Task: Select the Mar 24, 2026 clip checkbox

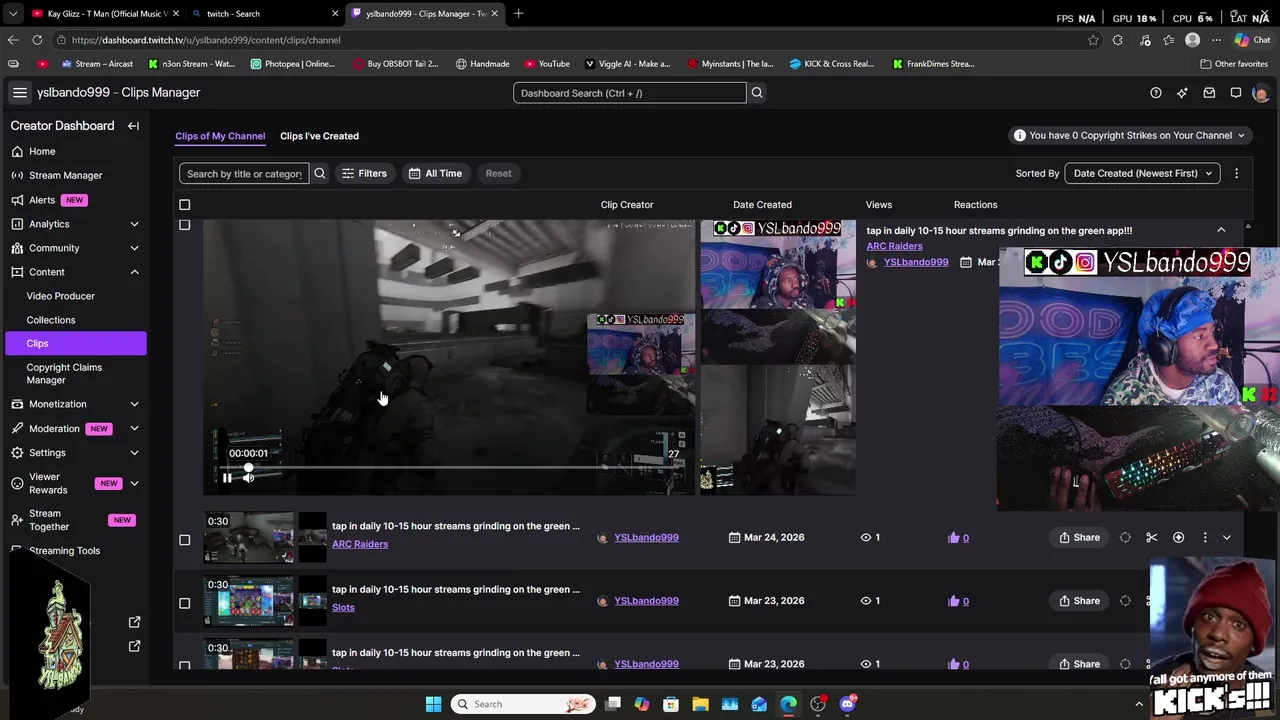Action: tap(184, 540)
